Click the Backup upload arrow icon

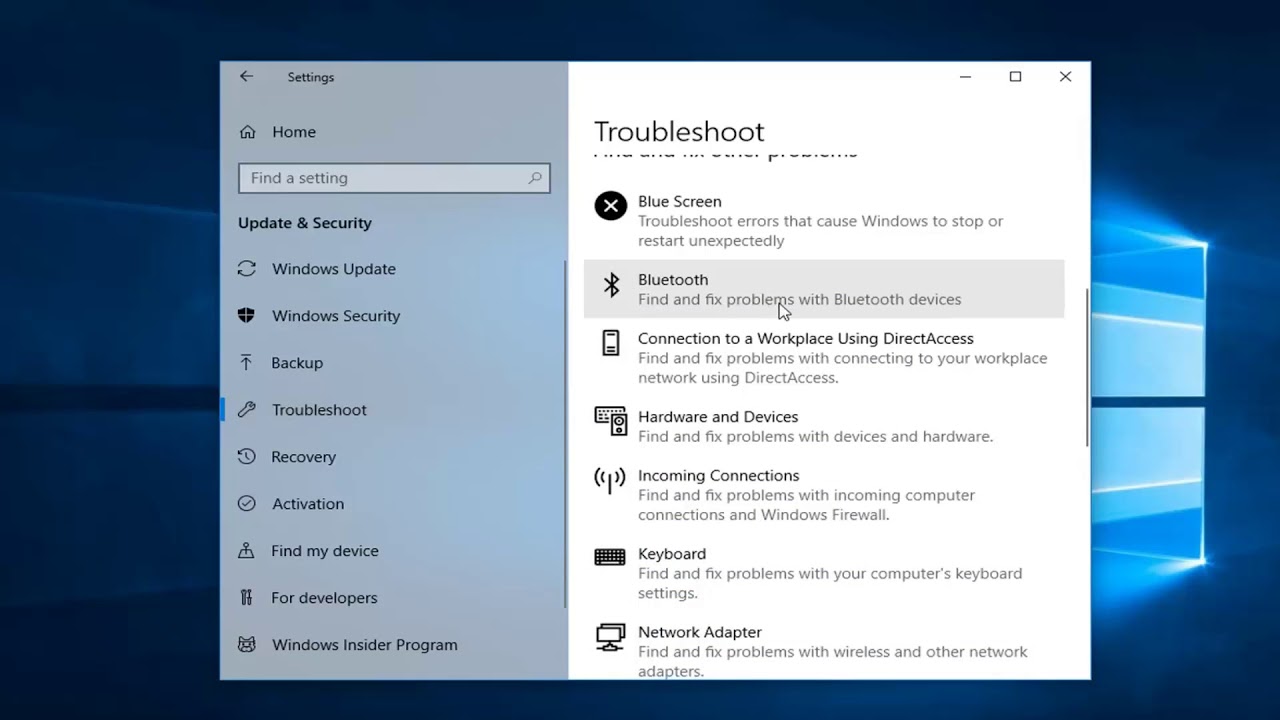pos(247,363)
